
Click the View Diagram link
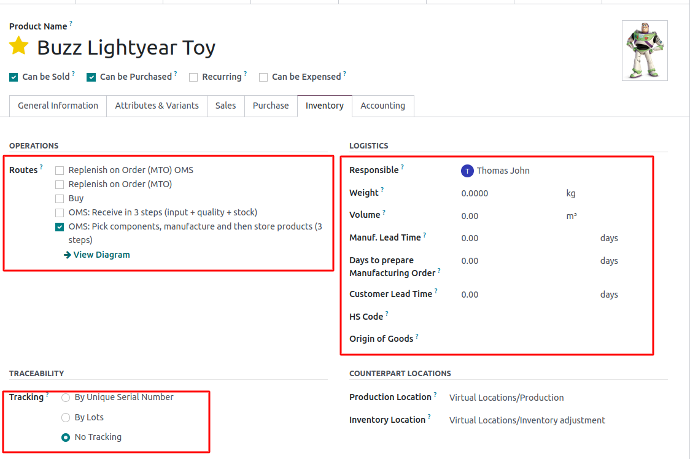pyautogui.click(x=101, y=255)
